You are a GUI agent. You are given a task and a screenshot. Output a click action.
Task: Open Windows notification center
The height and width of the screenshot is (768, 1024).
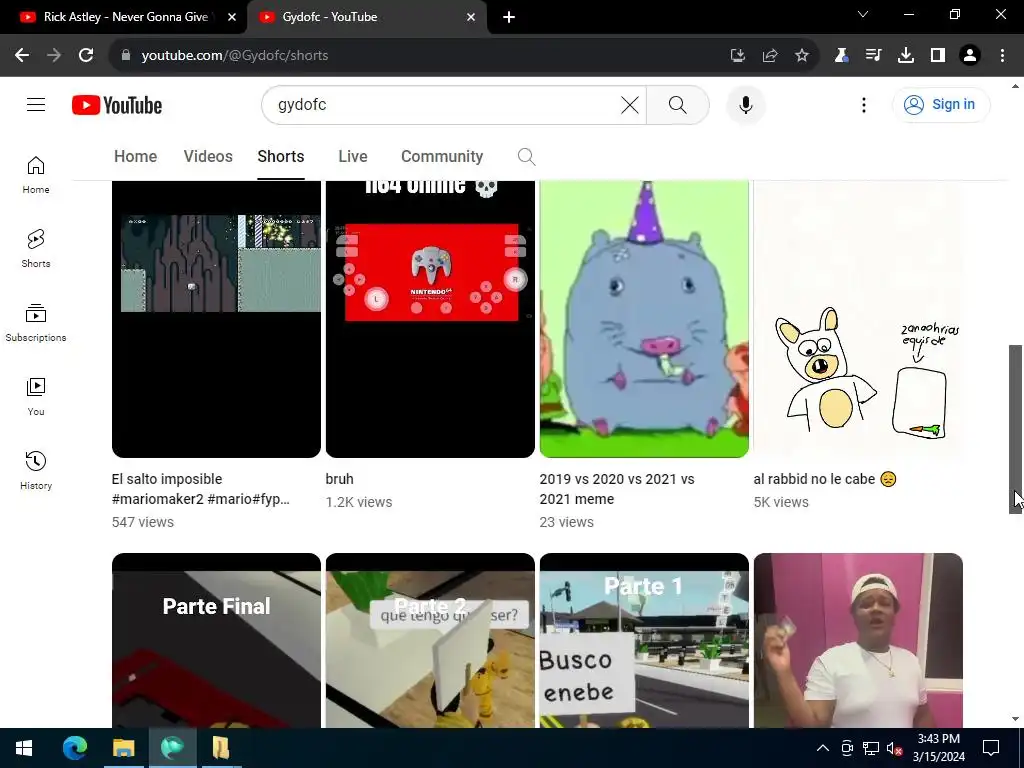[x=991, y=748]
